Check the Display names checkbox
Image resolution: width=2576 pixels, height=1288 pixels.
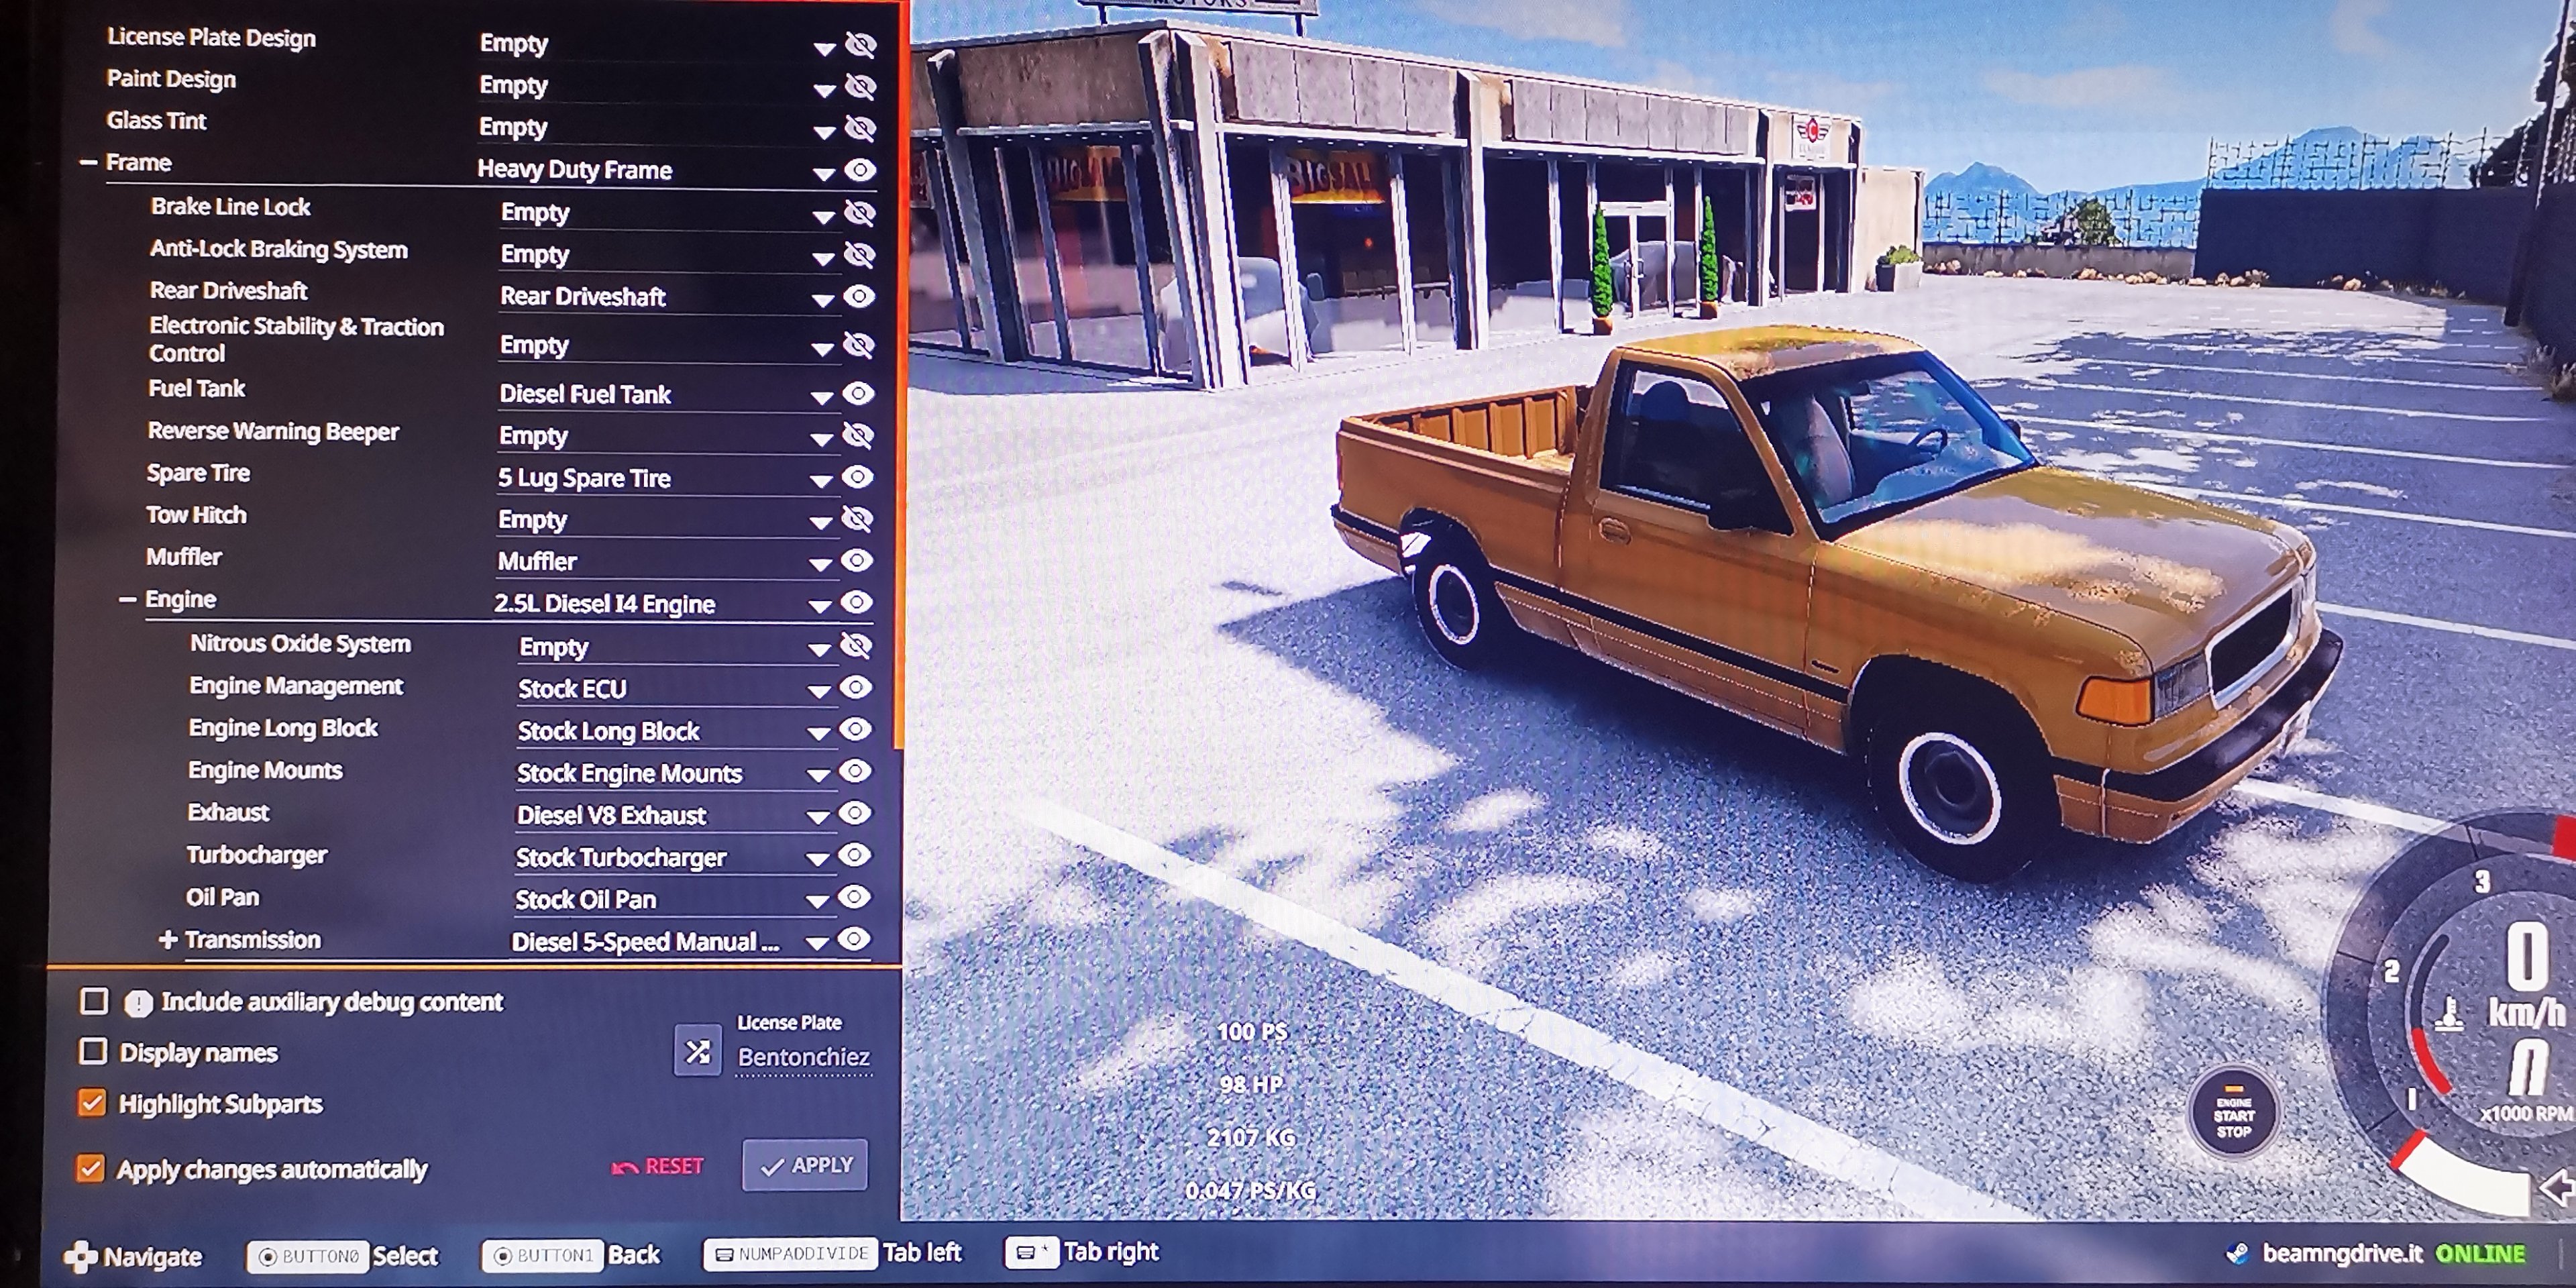pyautogui.click(x=93, y=1051)
